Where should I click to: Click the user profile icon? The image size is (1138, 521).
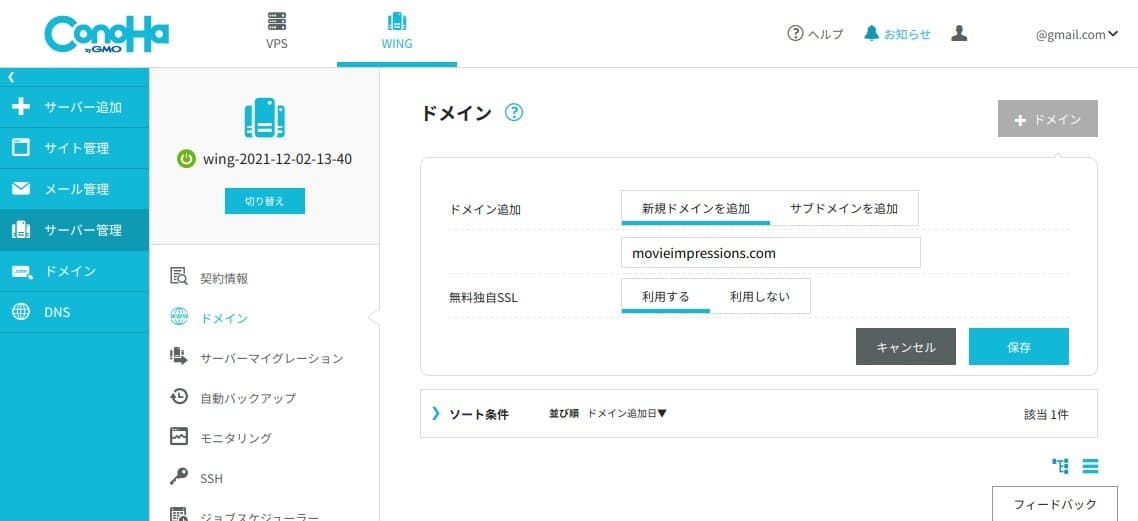(959, 33)
